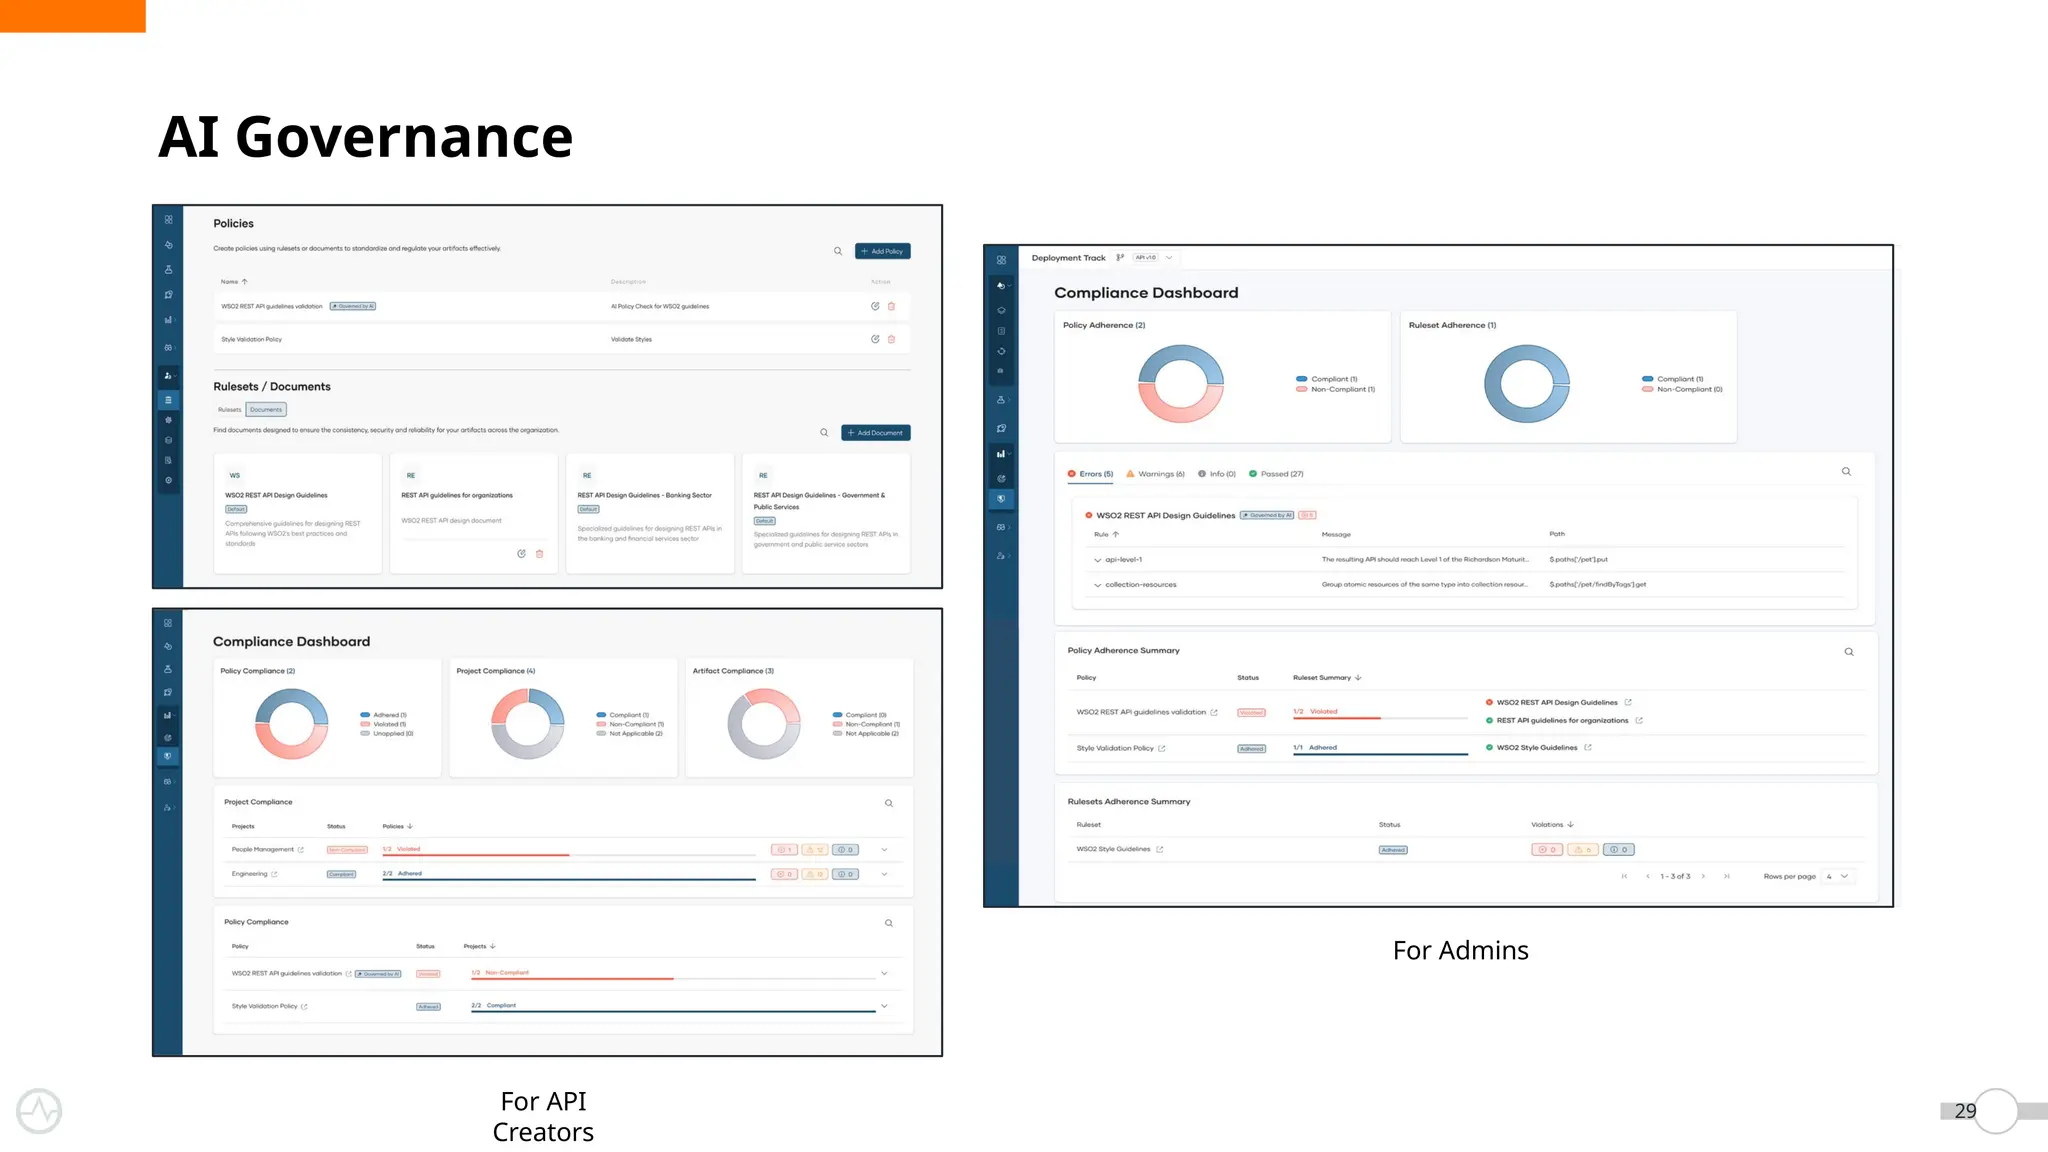
Task: Click the top grid icon in Policies screen sidebar
Action: [168, 219]
